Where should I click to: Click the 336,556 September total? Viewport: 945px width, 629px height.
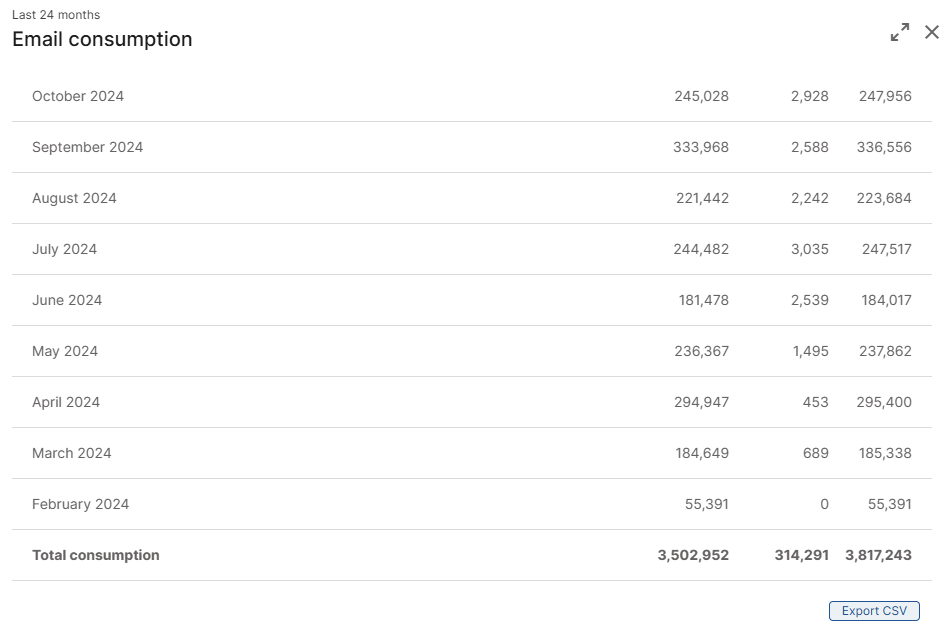[884, 147]
